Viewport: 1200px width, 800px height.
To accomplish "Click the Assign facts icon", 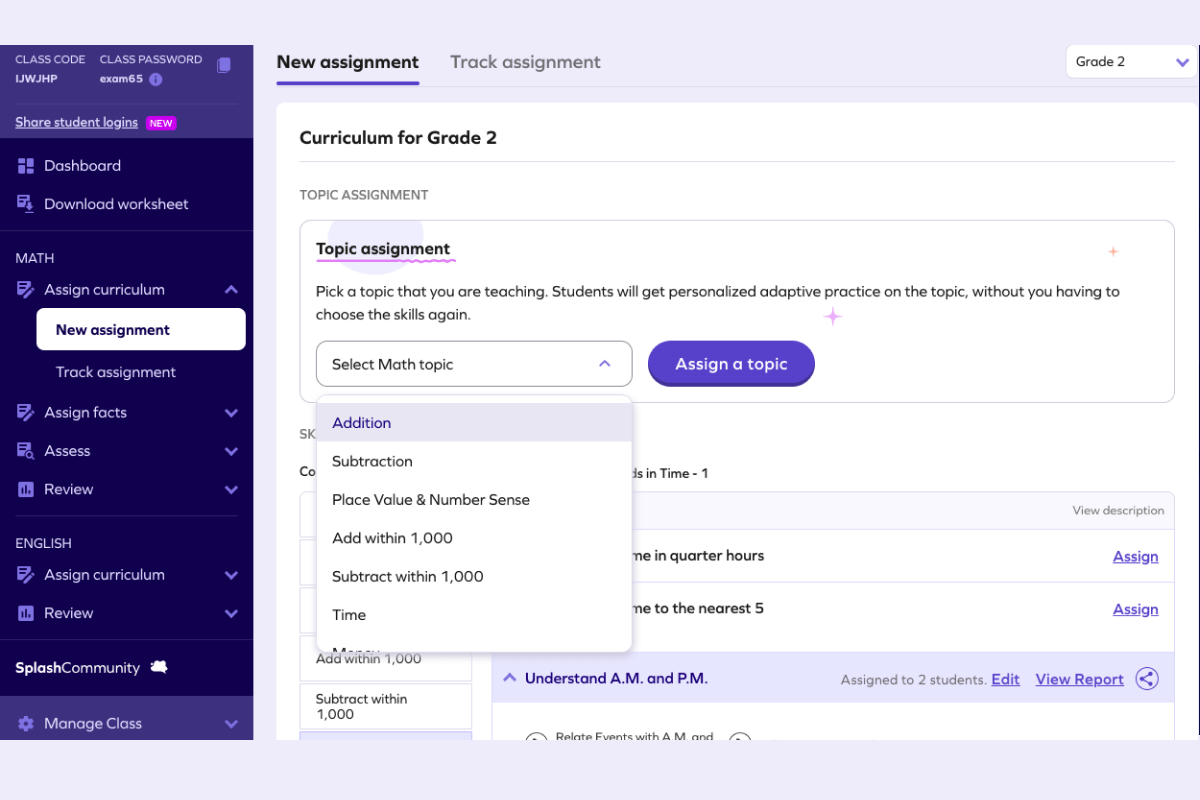I will [26, 413].
